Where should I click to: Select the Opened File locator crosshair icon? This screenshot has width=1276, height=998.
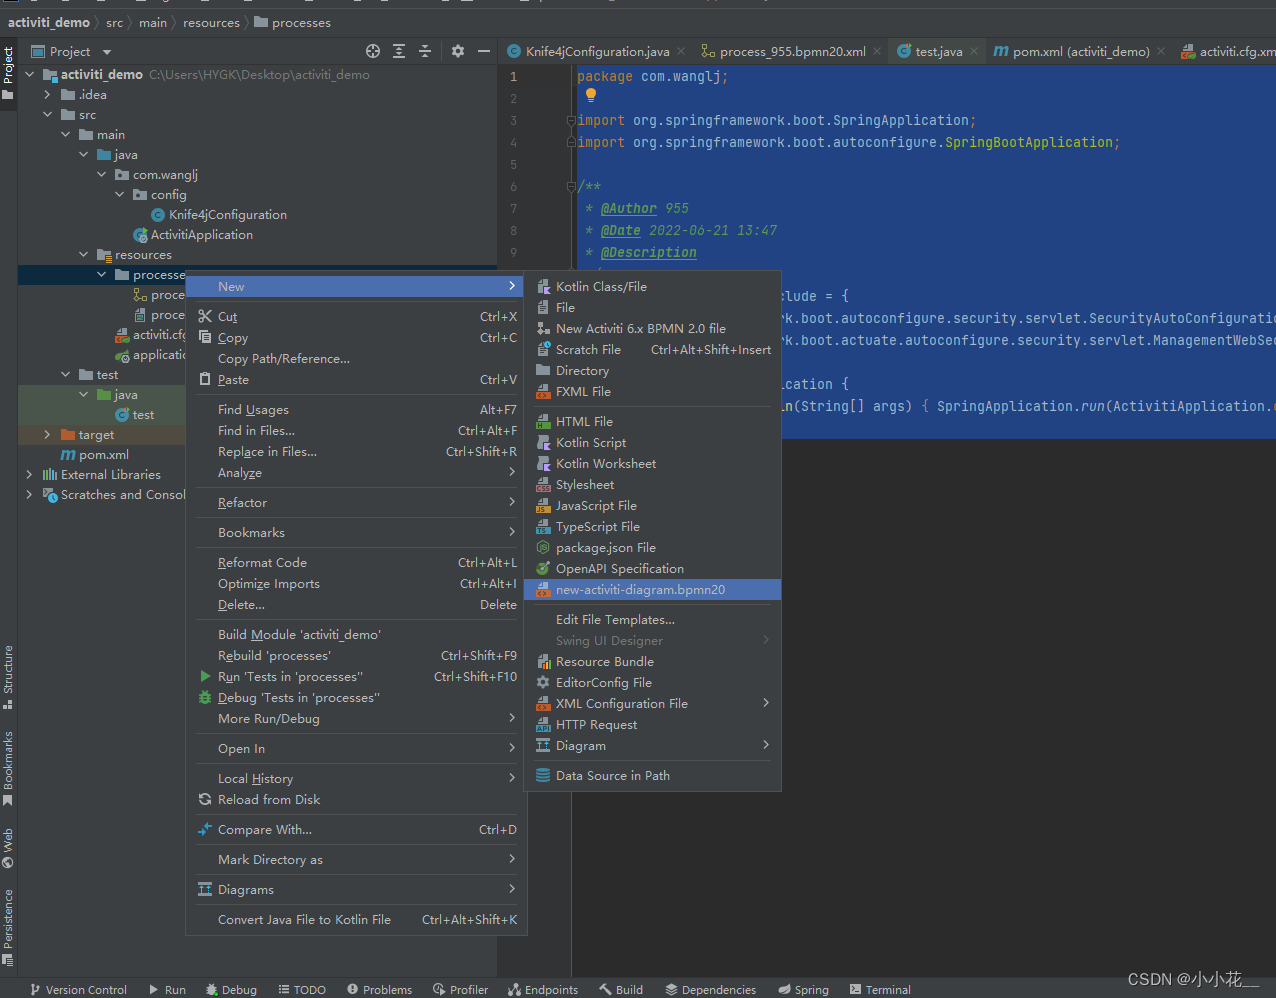pos(373,51)
